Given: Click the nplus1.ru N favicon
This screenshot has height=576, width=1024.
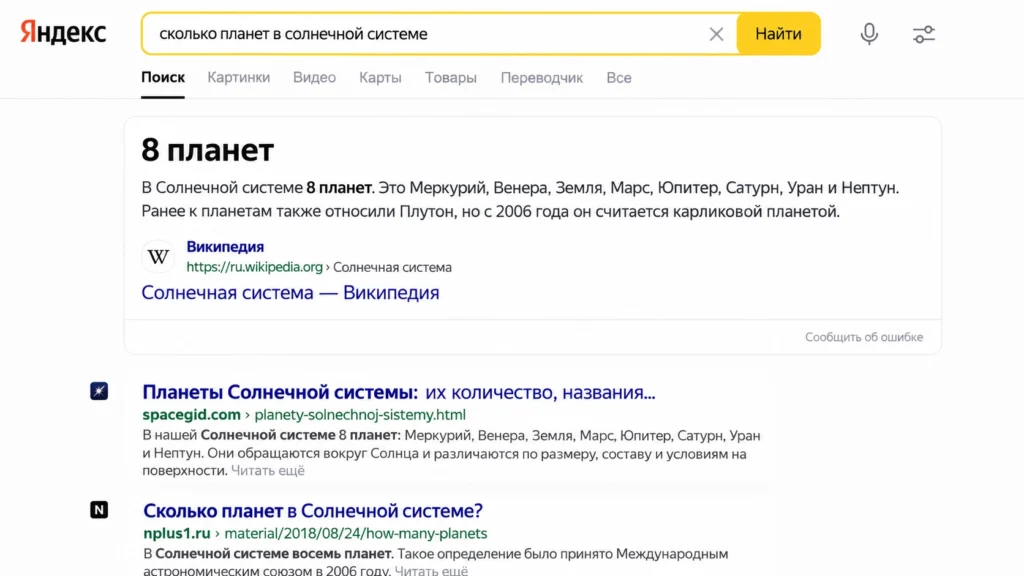Looking at the screenshot, I should pyautogui.click(x=99, y=509).
